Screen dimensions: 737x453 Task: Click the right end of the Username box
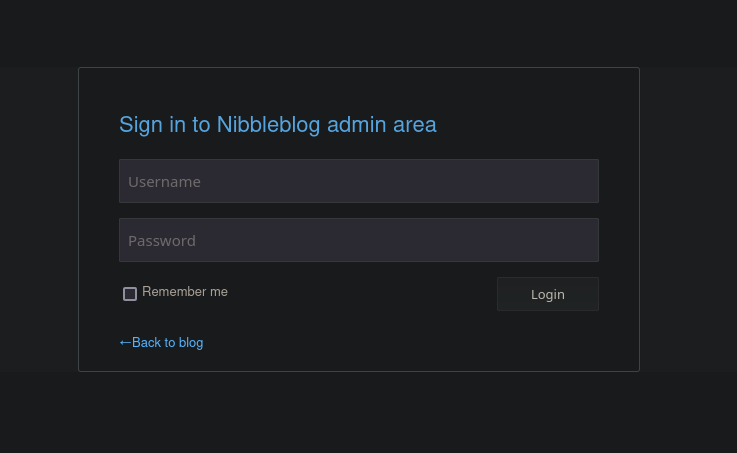[580, 181]
